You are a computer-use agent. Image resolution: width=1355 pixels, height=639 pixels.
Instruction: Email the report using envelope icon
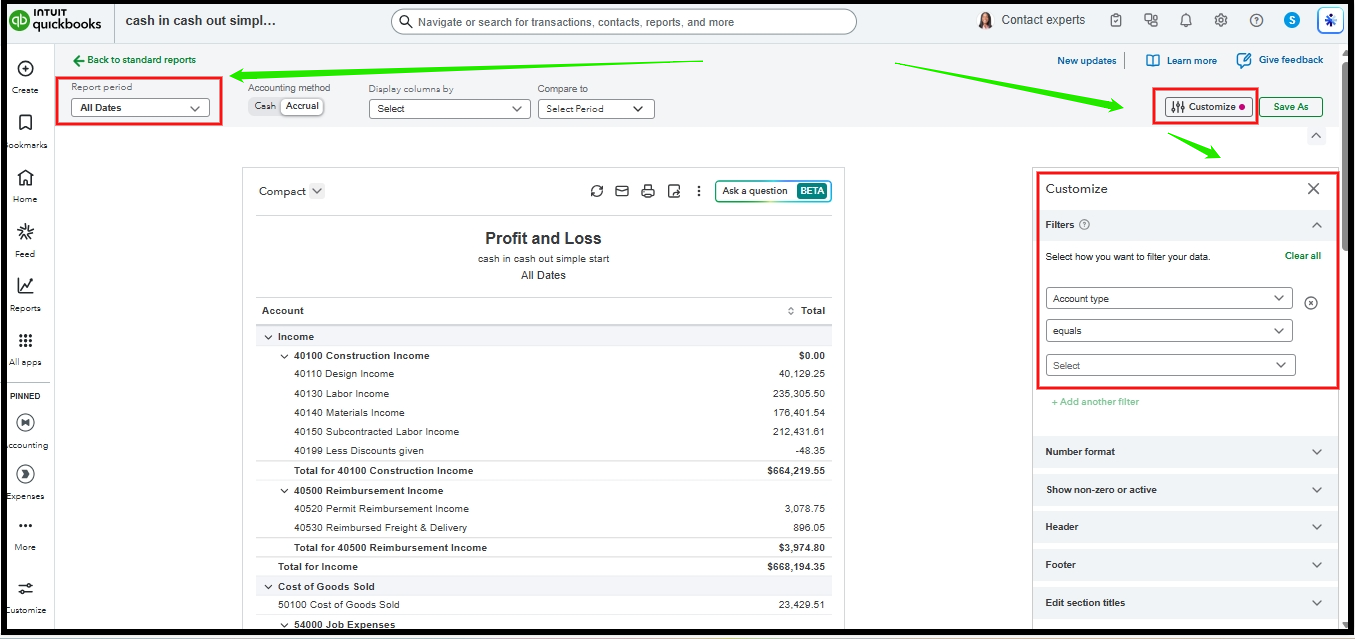[x=622, y=191]
